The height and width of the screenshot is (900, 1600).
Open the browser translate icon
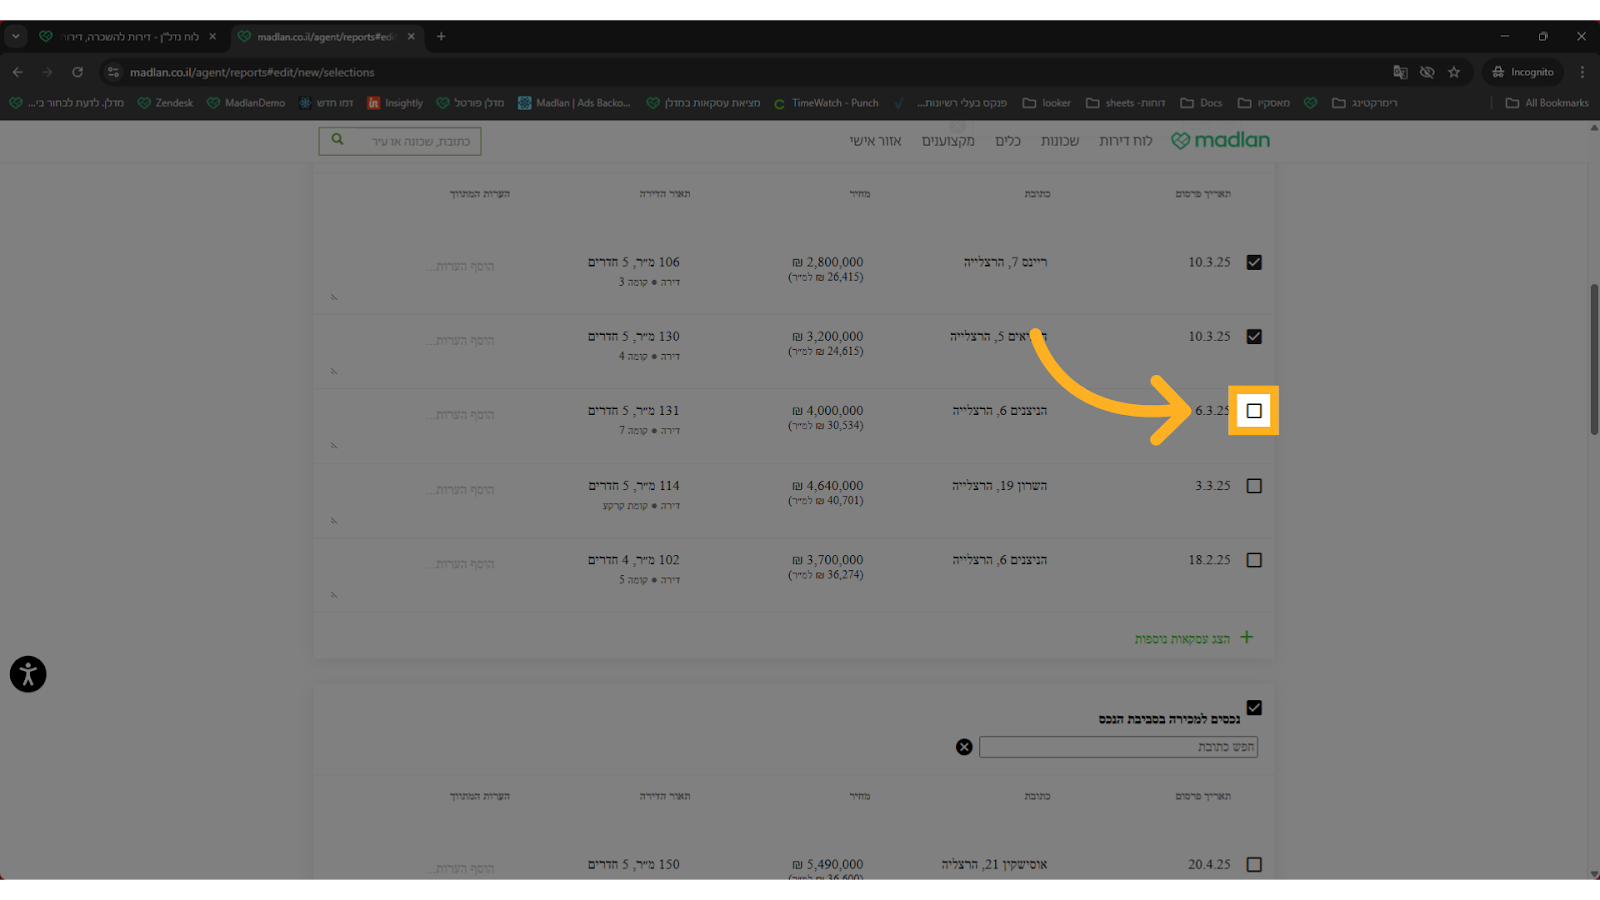point(1400,72)
